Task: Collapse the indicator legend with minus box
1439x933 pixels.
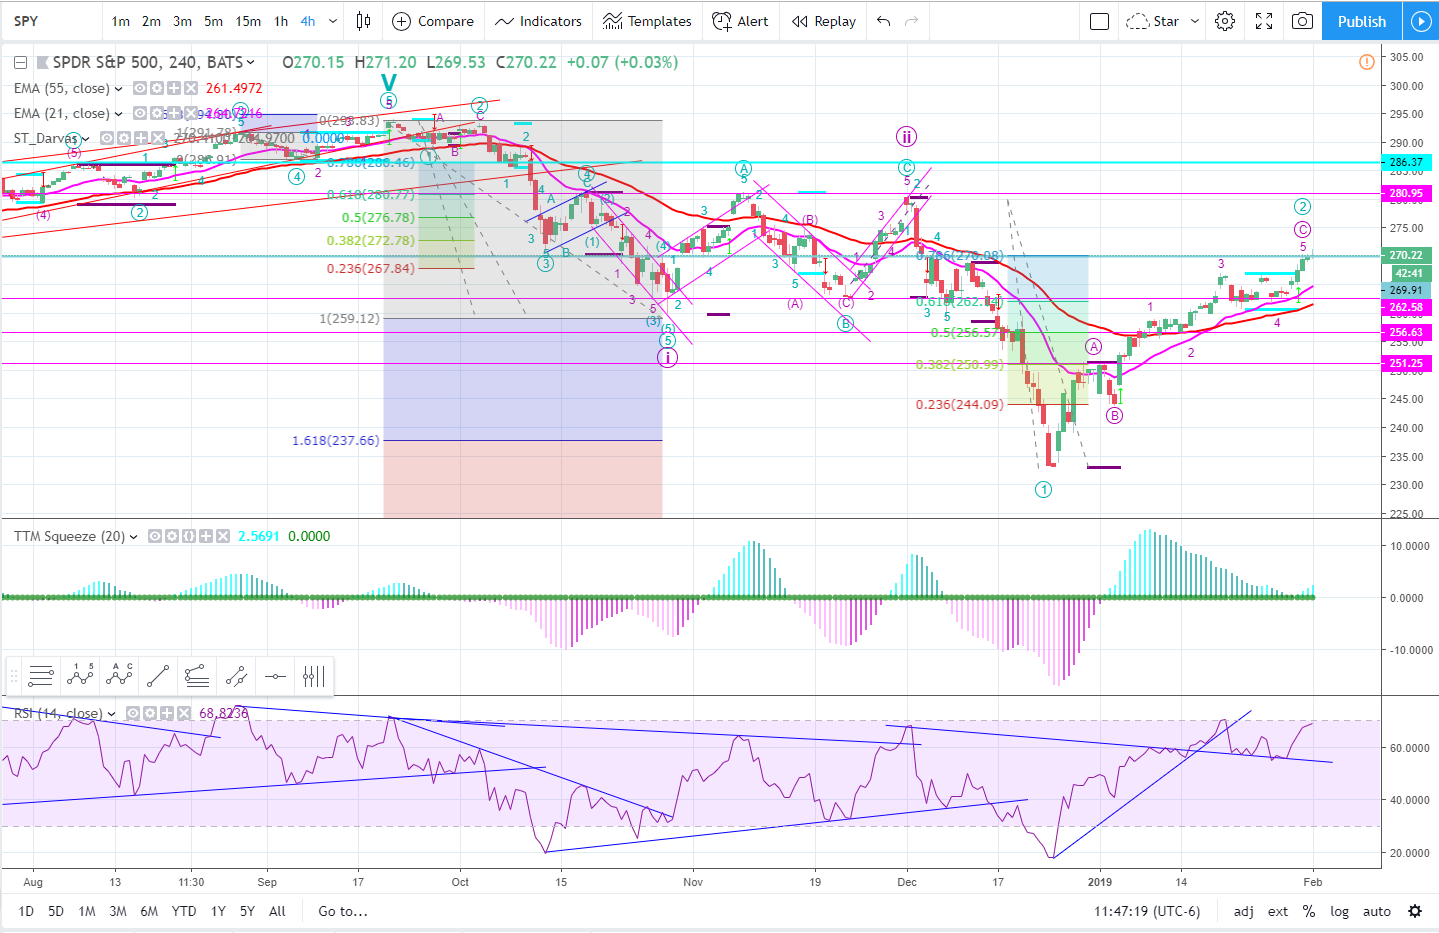Action: (20, 62)
